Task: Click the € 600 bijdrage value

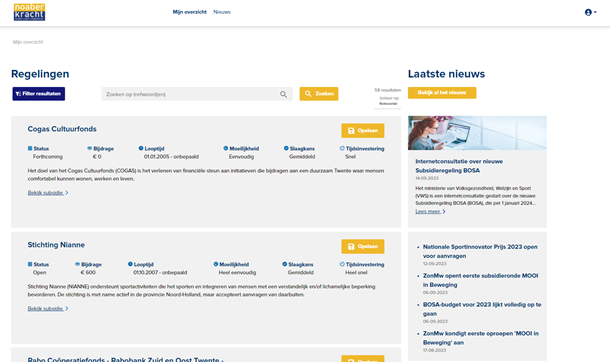Action: (x=88, y=273)
